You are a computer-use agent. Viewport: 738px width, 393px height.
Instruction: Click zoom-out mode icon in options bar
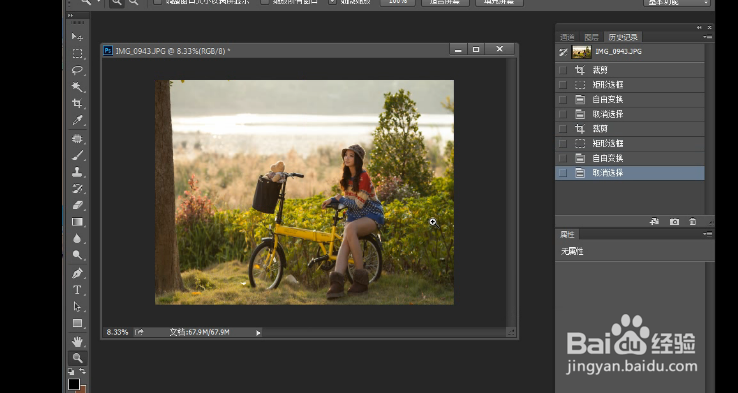134,2
